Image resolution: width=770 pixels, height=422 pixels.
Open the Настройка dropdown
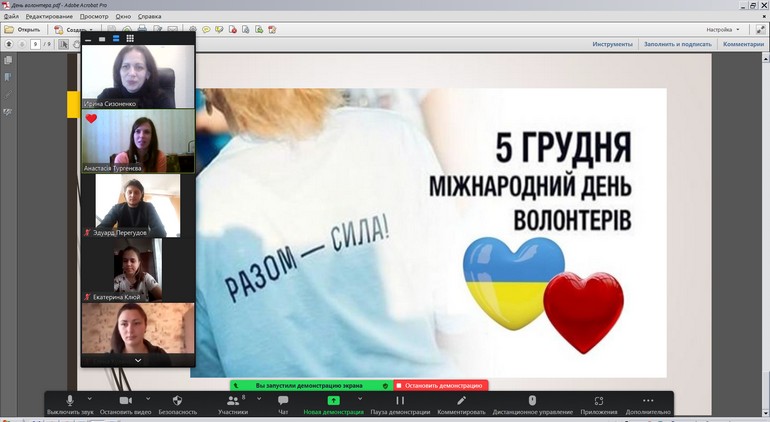(723, 29)
